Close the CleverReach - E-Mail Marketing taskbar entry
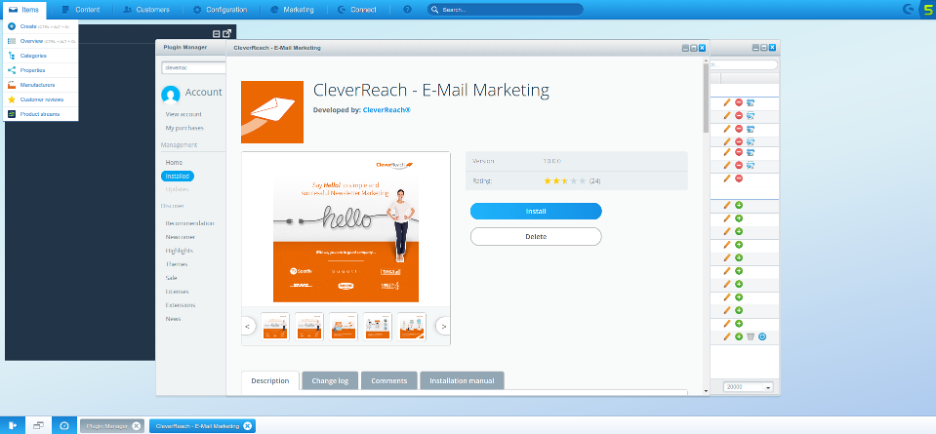This screenshot has height=434, width=936. point(248,426)
